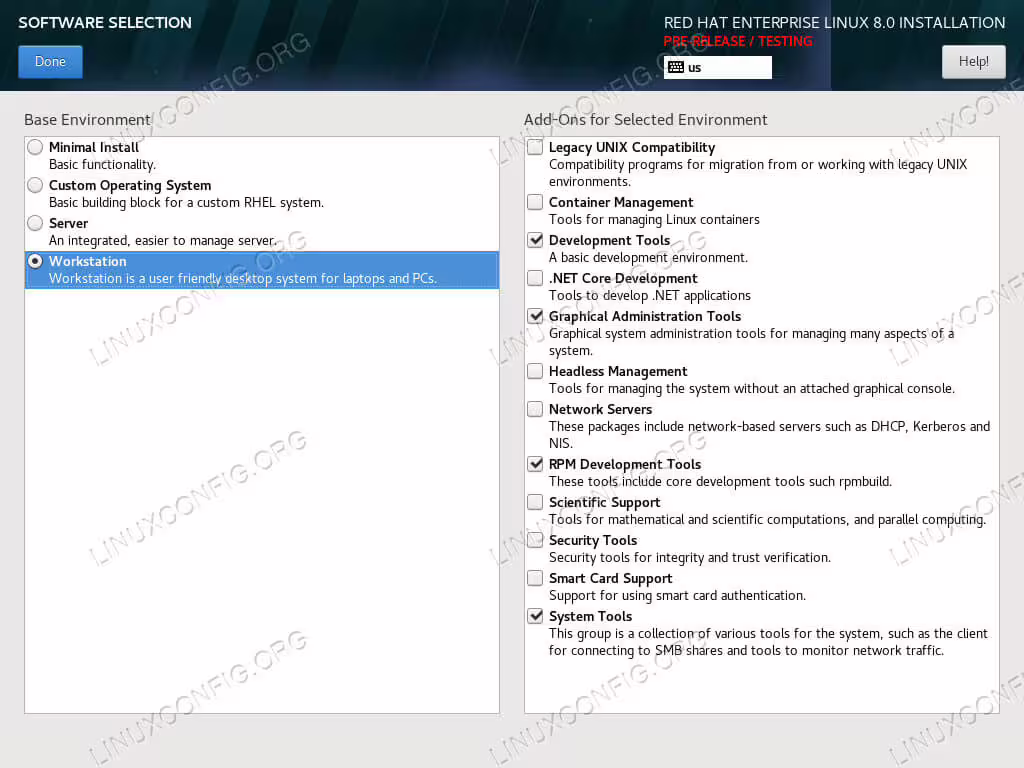The width and height of the screenshot is (1024, 768).
Task: Enable the Security Tools checkbox
Action: (535, 540)
